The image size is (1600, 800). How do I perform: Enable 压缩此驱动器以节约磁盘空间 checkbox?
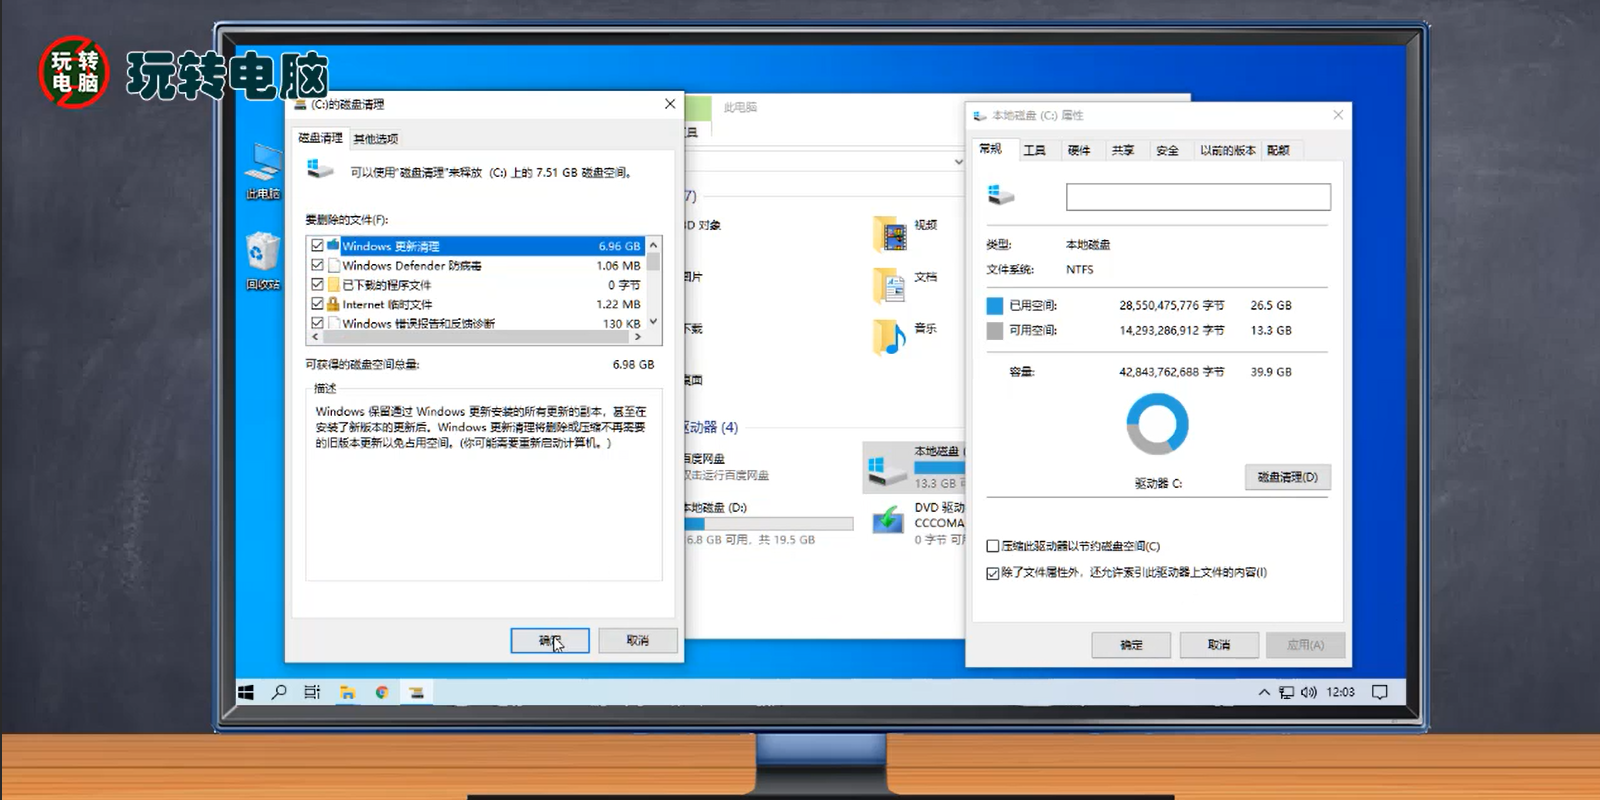(993, 546)
